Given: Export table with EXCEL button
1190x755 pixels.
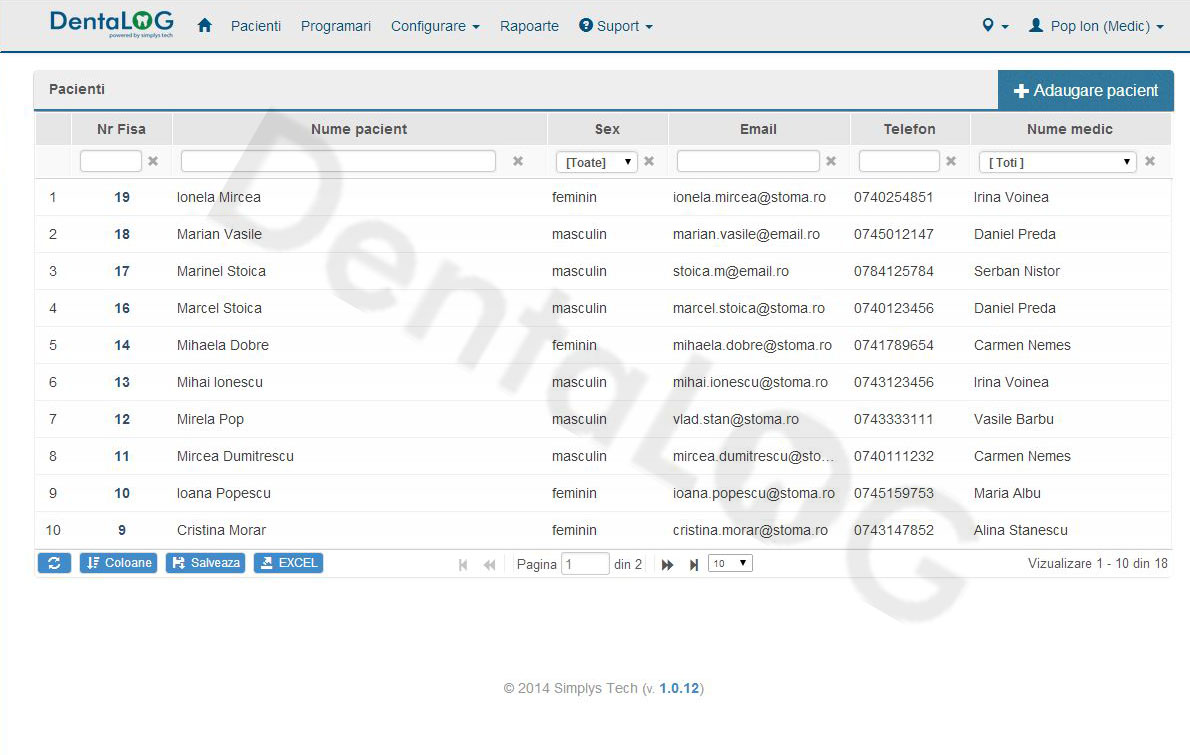Looking at the screenshot, I should [288, 563].
